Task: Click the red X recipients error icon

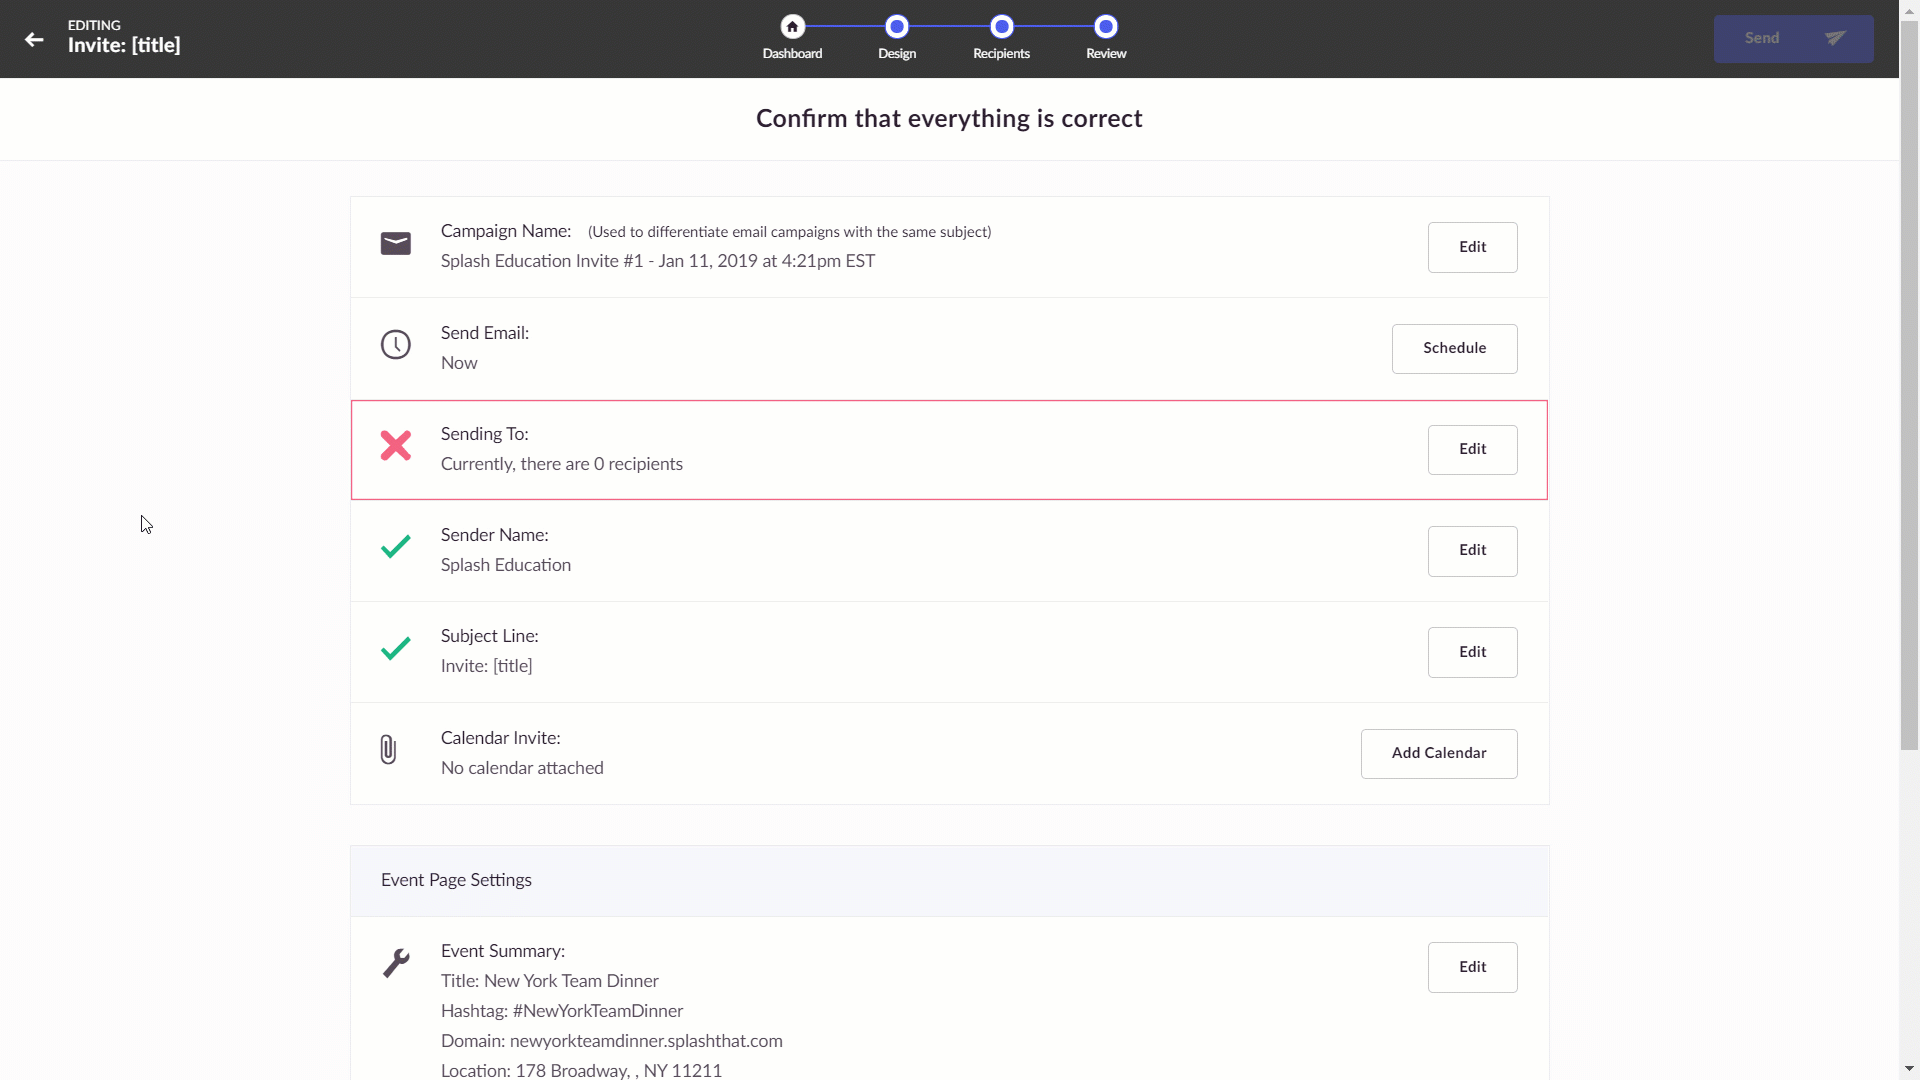Action: (x=396, y=446)
